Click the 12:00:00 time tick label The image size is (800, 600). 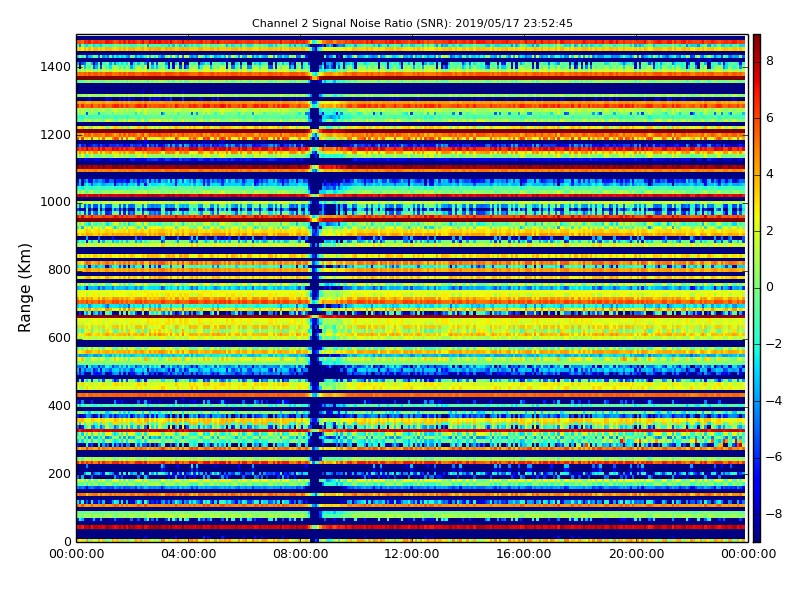[x=412, y=554]
